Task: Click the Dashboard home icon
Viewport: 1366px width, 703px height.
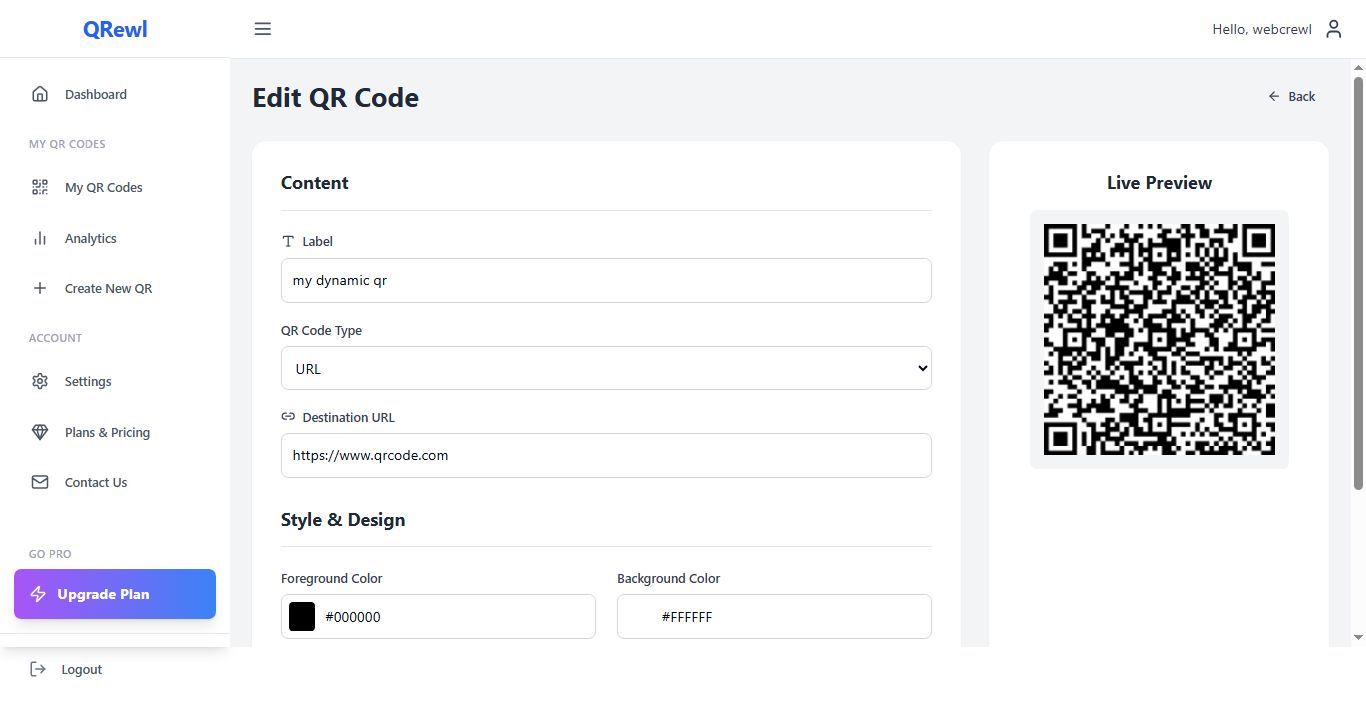Action: pyautogui.click(x=40, y=94)
